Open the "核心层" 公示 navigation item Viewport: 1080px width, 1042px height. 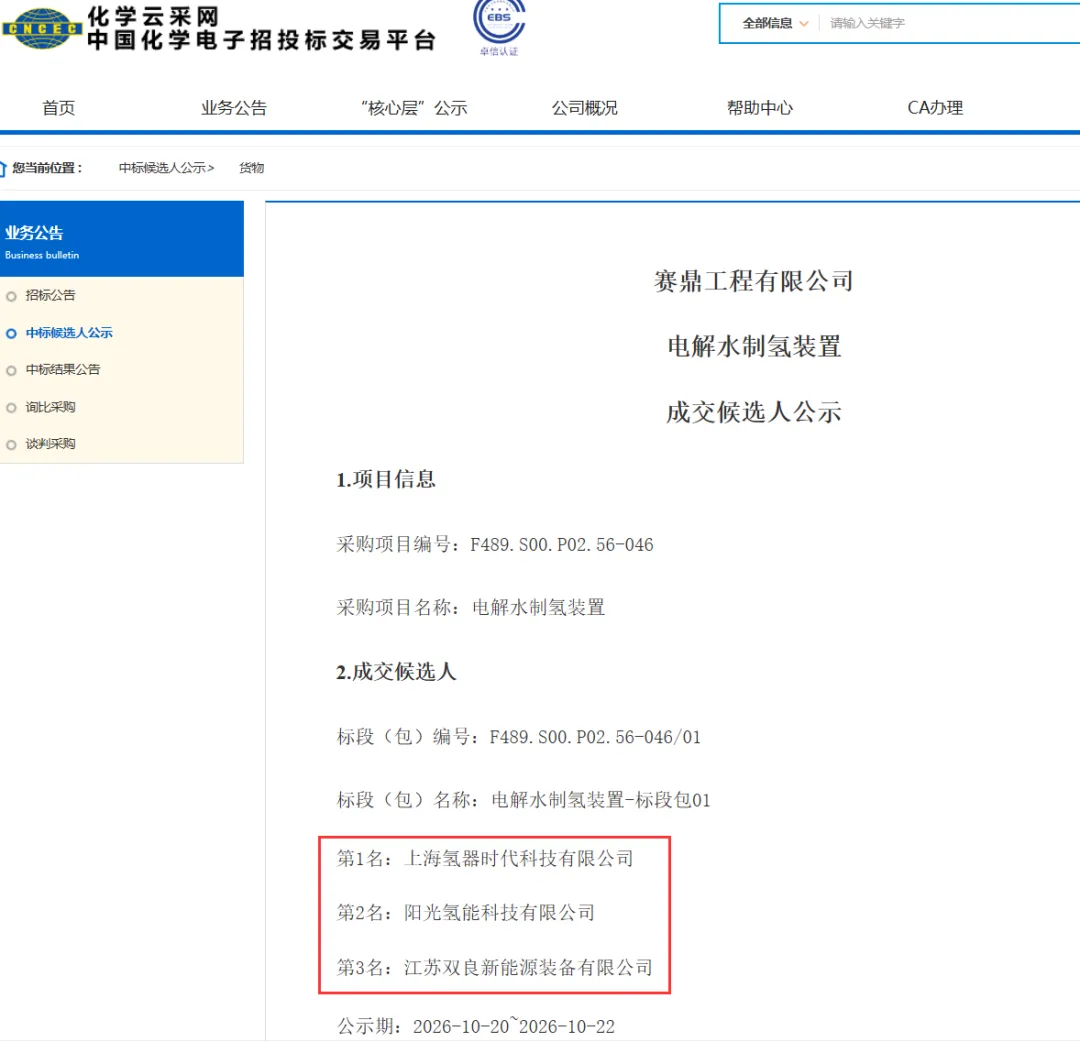(x=414, y=108)
